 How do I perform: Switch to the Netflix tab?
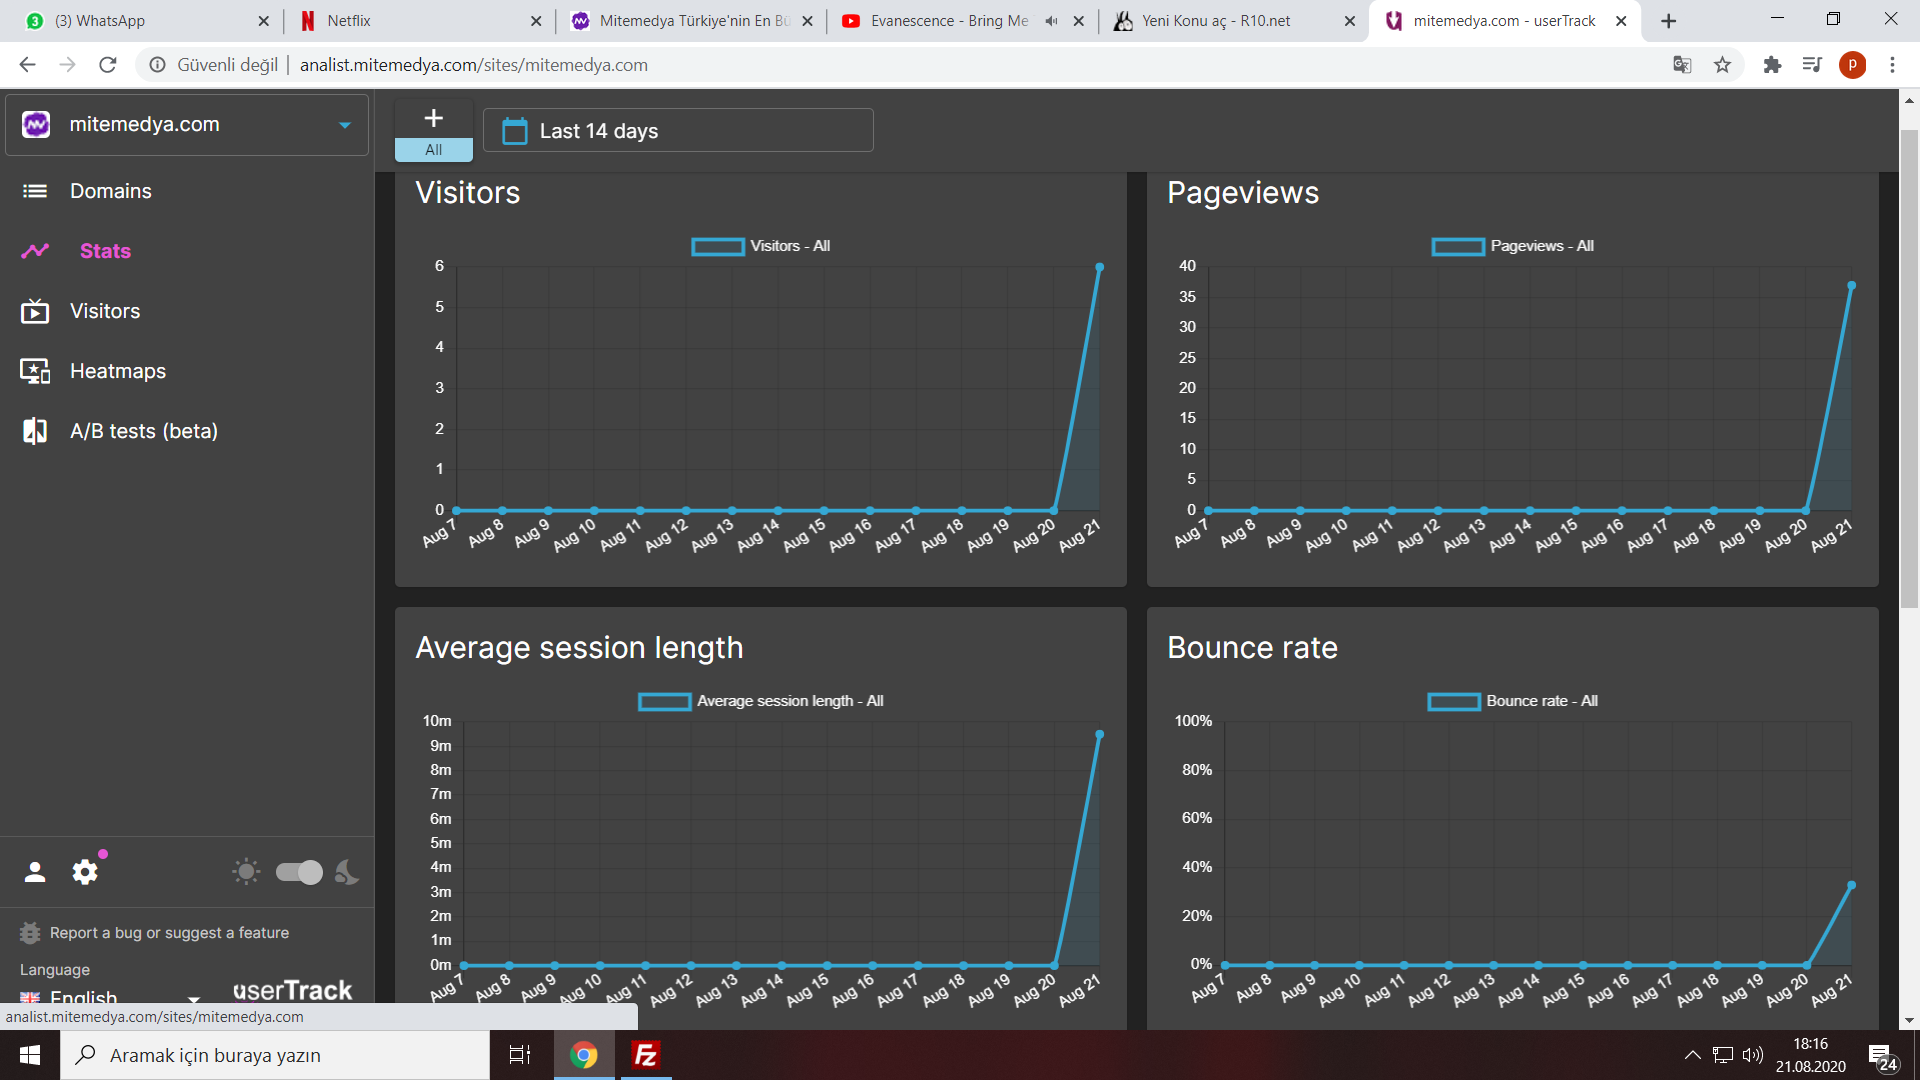pyautogui.click(x=418, y=21)
